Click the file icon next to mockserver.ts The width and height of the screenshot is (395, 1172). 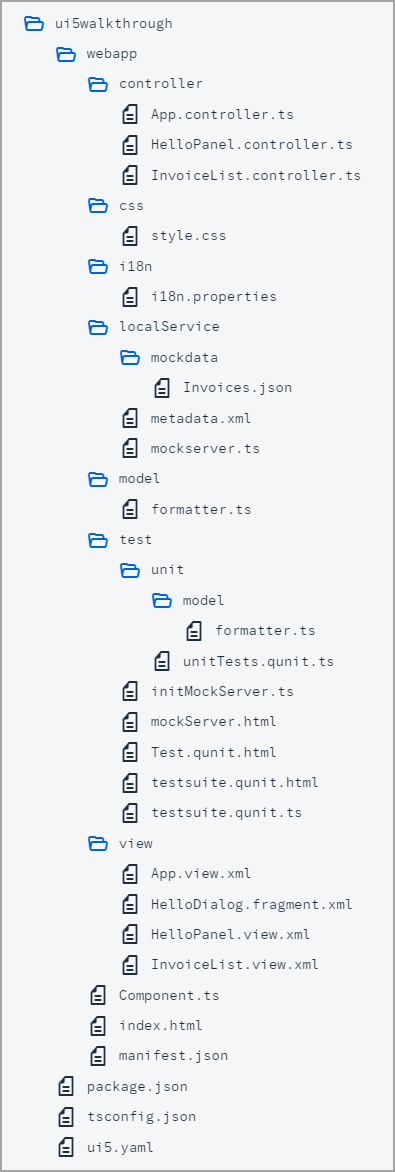pyautogui.click(x=130, y=448)
